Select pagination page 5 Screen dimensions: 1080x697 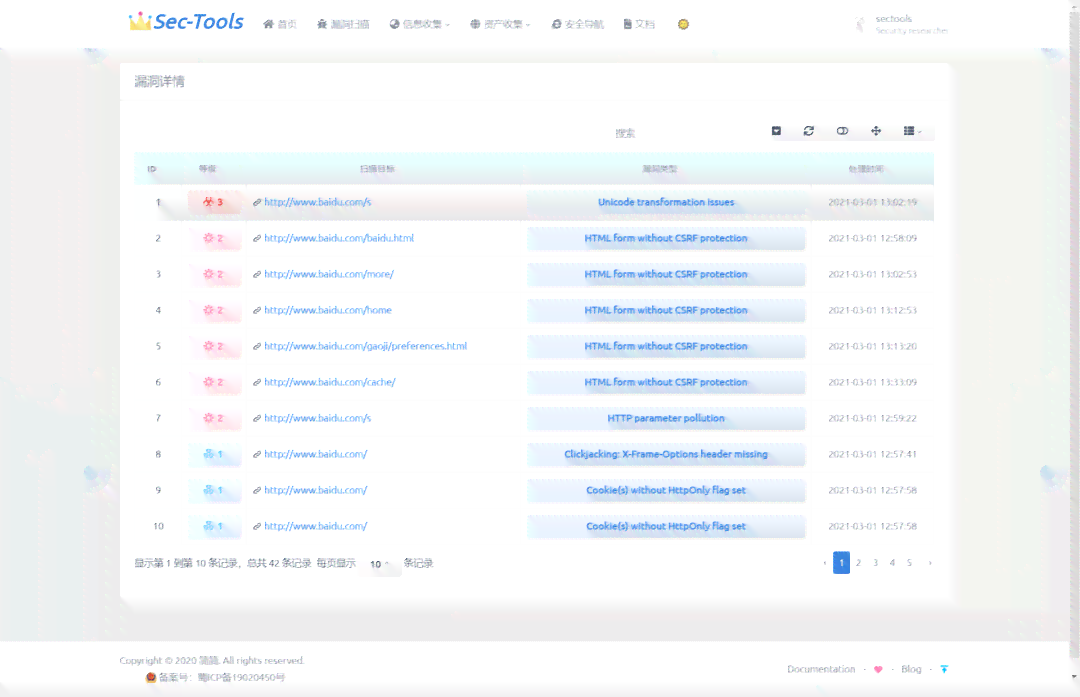coord(909,563)
